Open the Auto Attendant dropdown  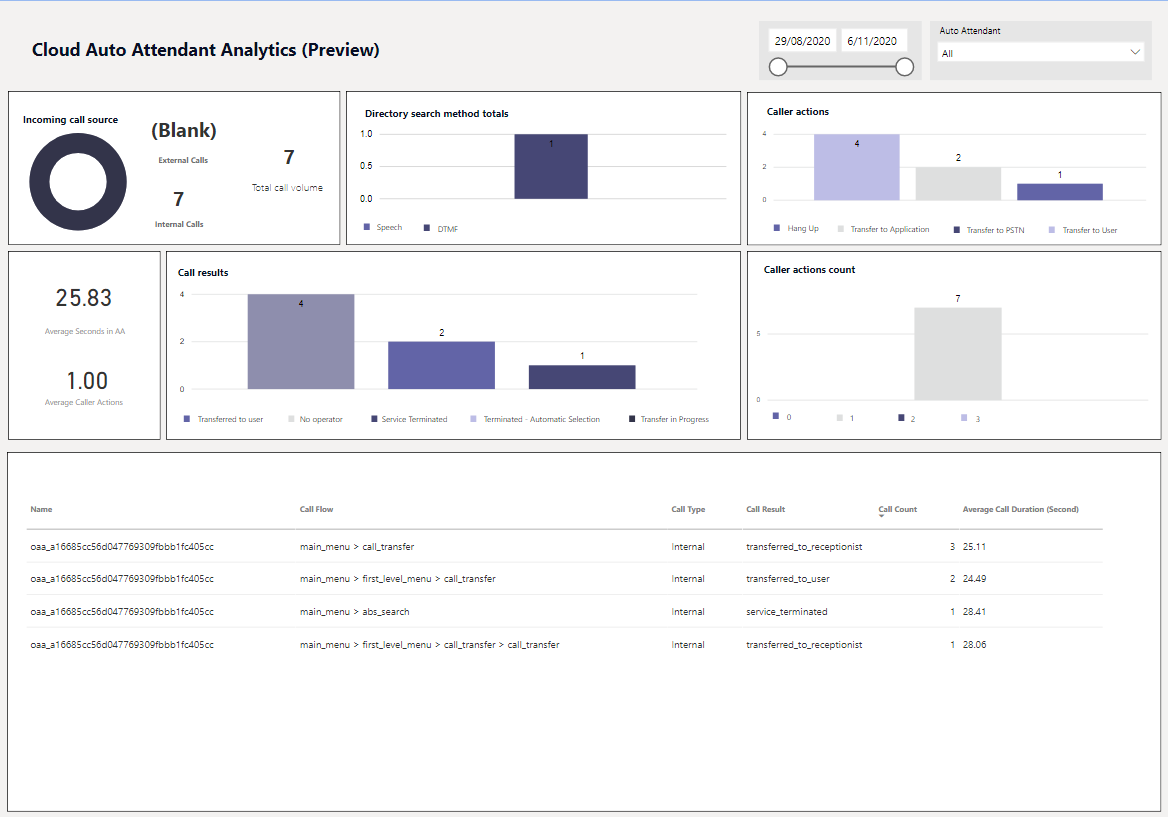[1040, 53]
